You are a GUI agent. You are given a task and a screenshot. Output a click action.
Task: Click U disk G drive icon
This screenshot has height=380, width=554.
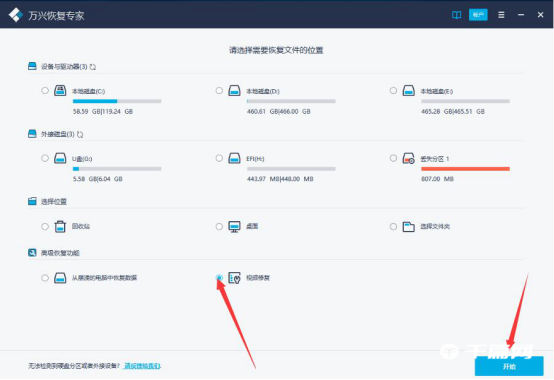60,158
